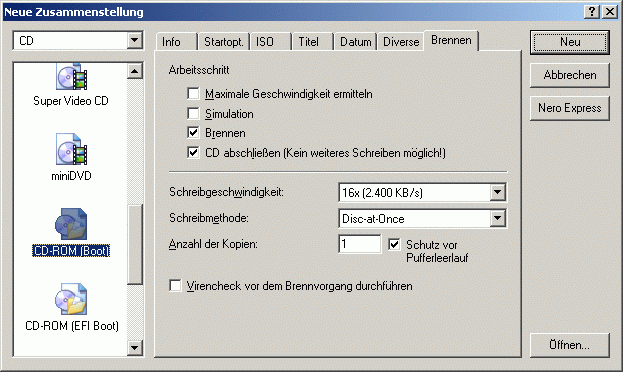Click the Abbrechen button
The height and width of the screenshot is (372, 623).
coord(570,75)
